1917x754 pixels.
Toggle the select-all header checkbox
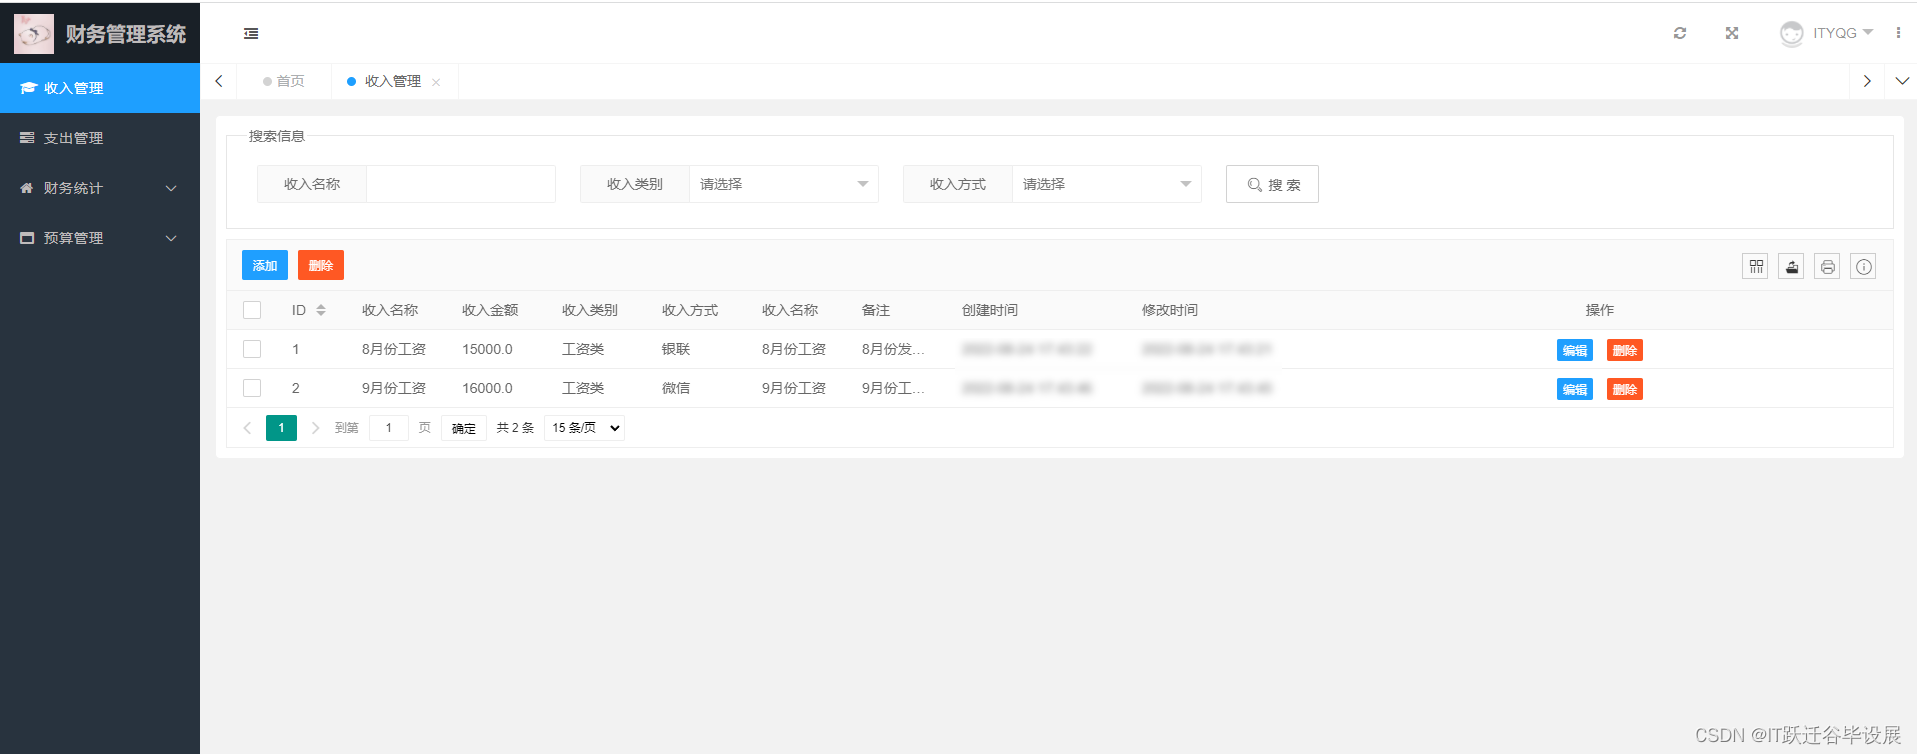(252, 310)
